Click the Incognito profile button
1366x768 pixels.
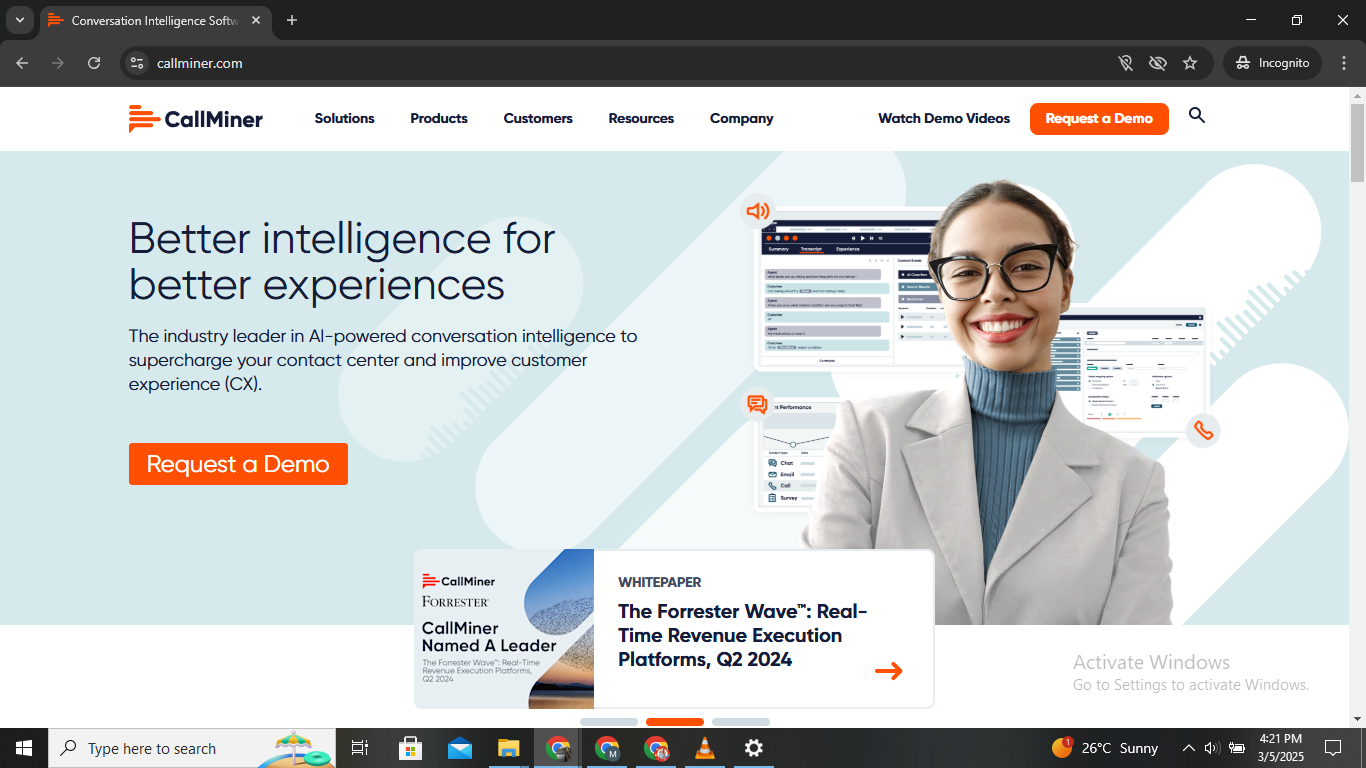tap(1272, 63)
